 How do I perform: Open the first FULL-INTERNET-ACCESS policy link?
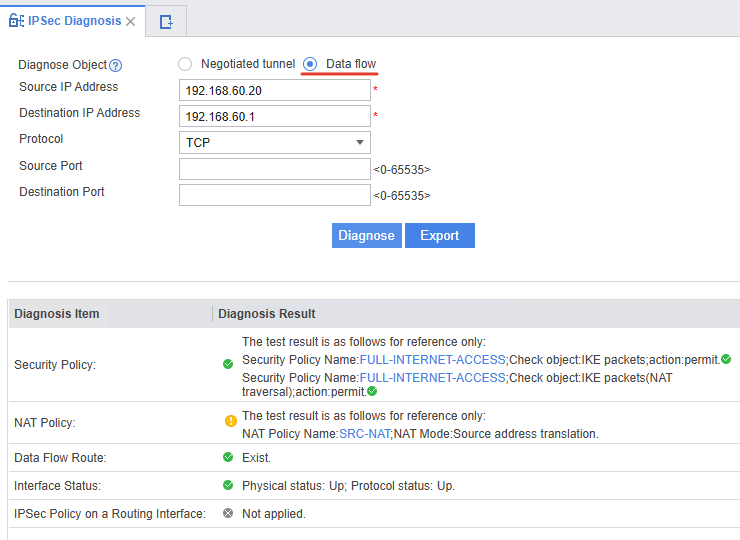click(x=432, y=359)
